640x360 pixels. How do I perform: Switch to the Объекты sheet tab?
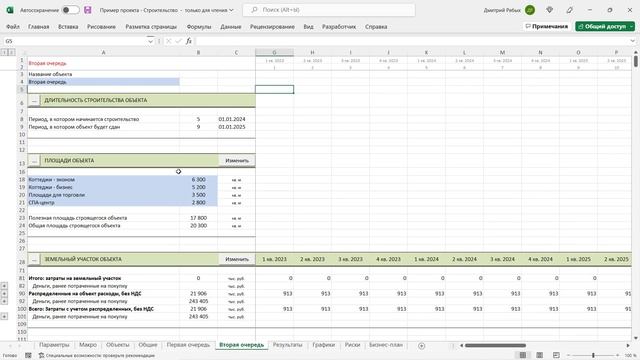pos(118,345)
